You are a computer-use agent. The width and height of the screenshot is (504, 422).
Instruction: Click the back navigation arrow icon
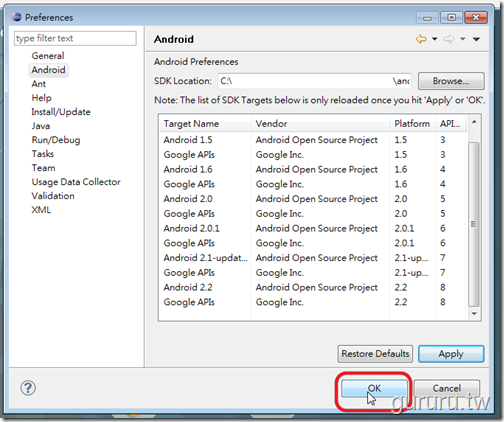tap(421, 39)
